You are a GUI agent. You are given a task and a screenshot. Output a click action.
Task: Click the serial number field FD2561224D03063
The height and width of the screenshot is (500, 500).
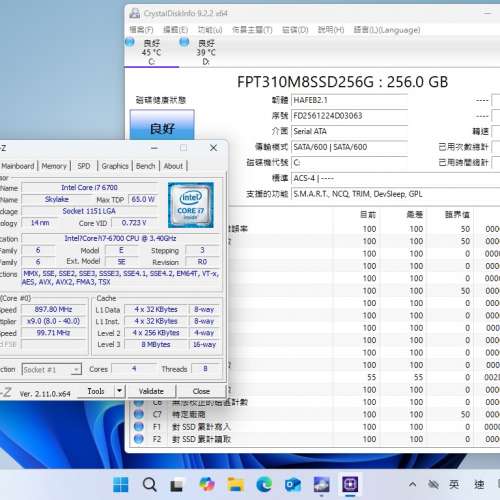[349, 116]
